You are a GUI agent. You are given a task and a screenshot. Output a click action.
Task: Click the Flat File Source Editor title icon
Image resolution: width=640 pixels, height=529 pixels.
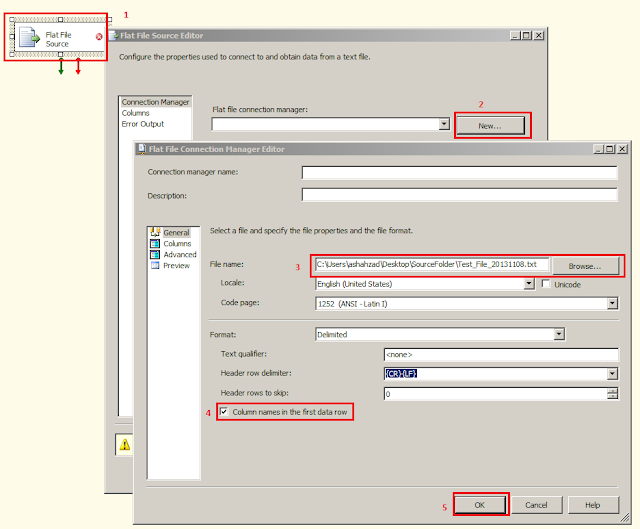tap(113, 36)
